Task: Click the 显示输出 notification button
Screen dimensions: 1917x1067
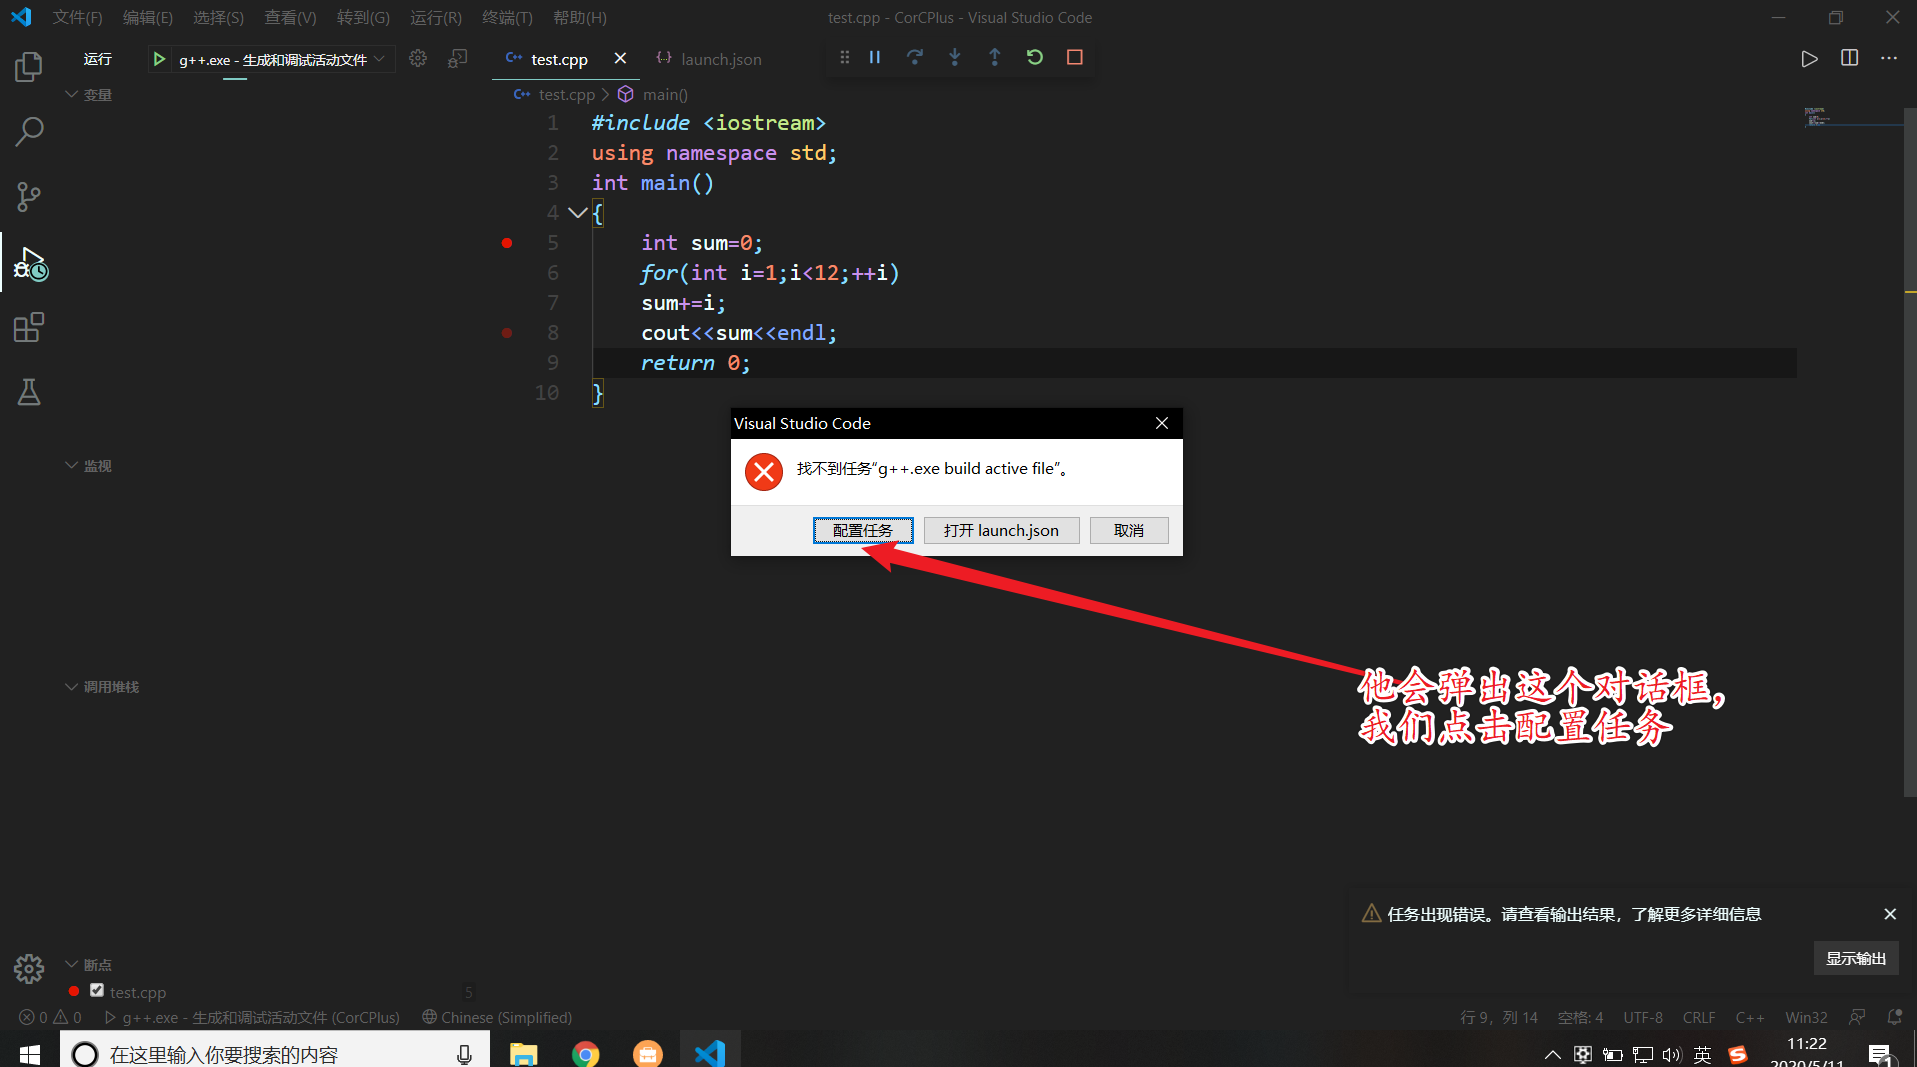Action: 1856,958
